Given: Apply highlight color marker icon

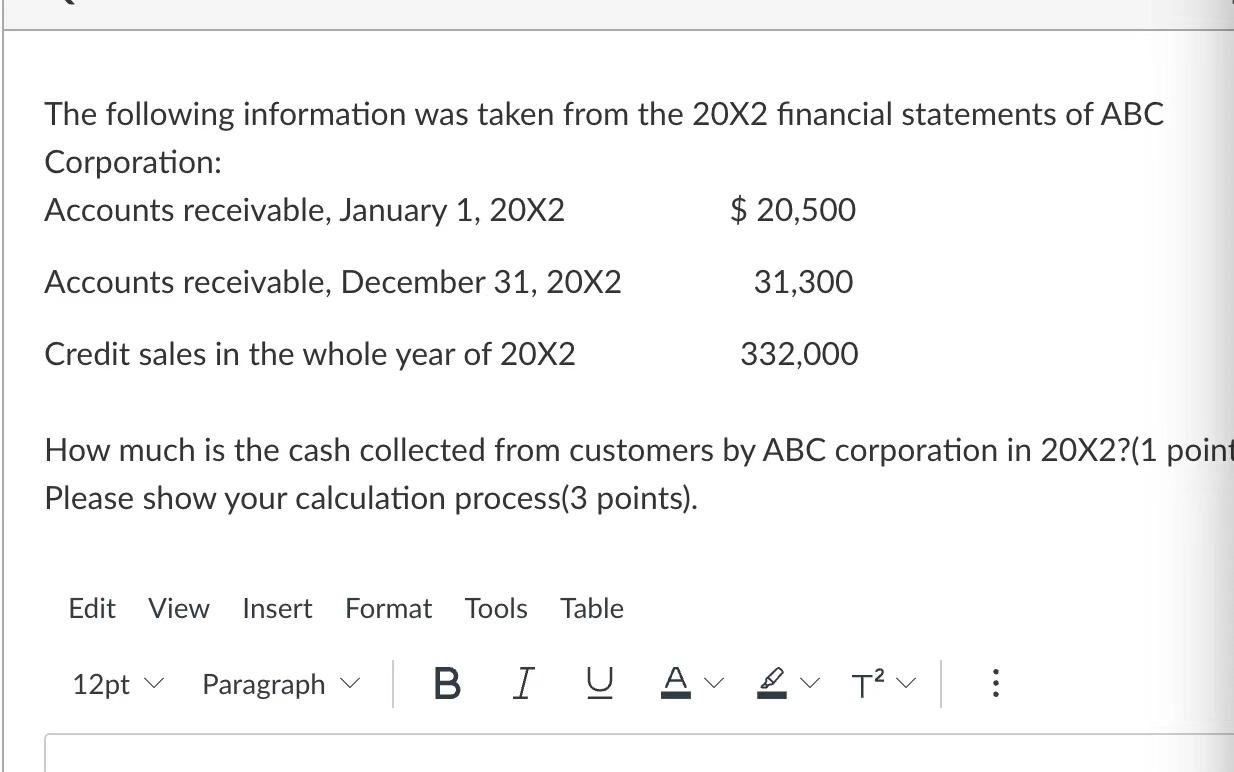Looking at the screenshot, I should click(769, 684).
